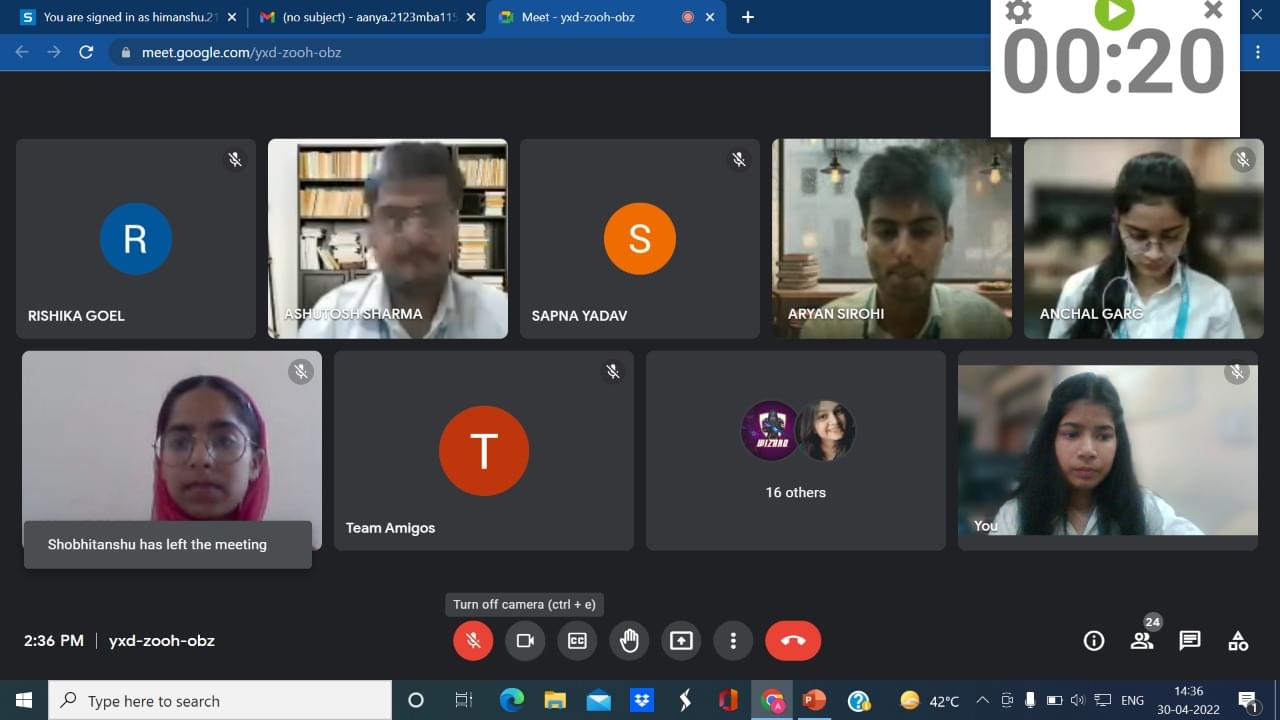This screenshot has height=720, width=1280.
Task: Raise hand in the meeting
Action: pyautogui.click(x=629, y=641)
